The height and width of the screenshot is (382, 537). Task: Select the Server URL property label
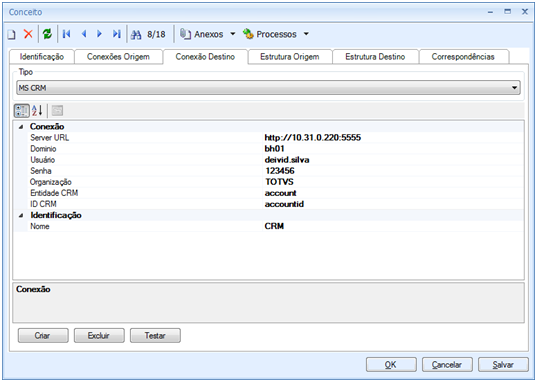(50, 138)
